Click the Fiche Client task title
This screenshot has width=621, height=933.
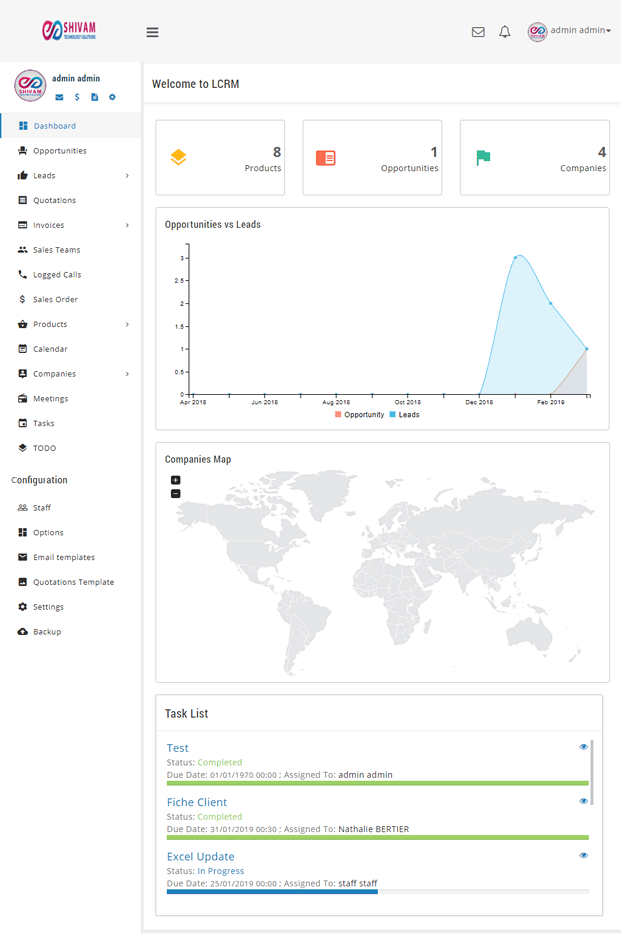(x=197, y=802)
